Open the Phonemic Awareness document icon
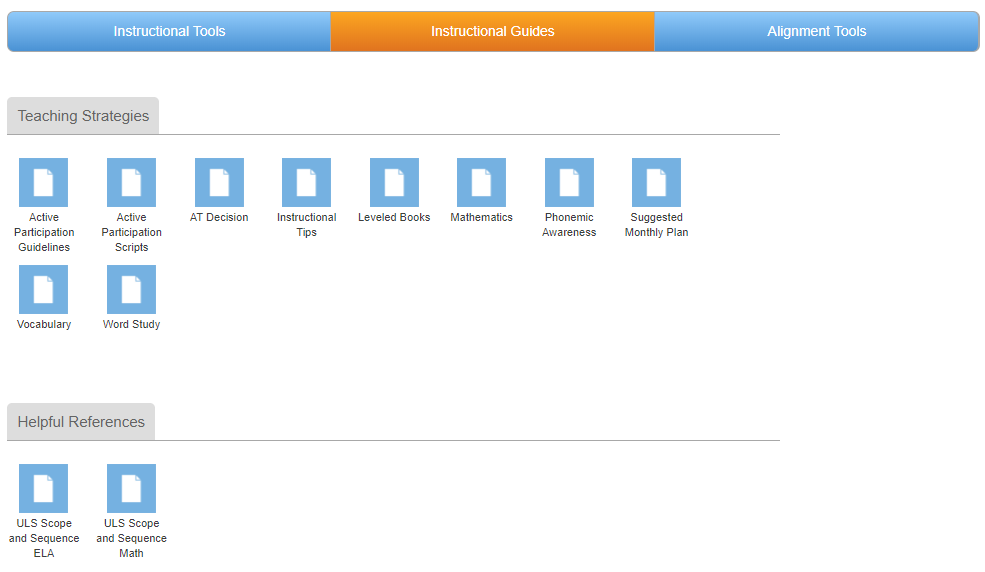Image resolution: width=985 pixels, height=572 pixels. tap(569, 182)
